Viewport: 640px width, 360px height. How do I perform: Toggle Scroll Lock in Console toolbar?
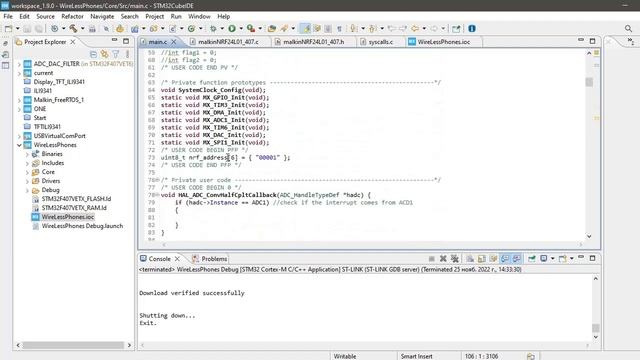(x=482, y=259)
